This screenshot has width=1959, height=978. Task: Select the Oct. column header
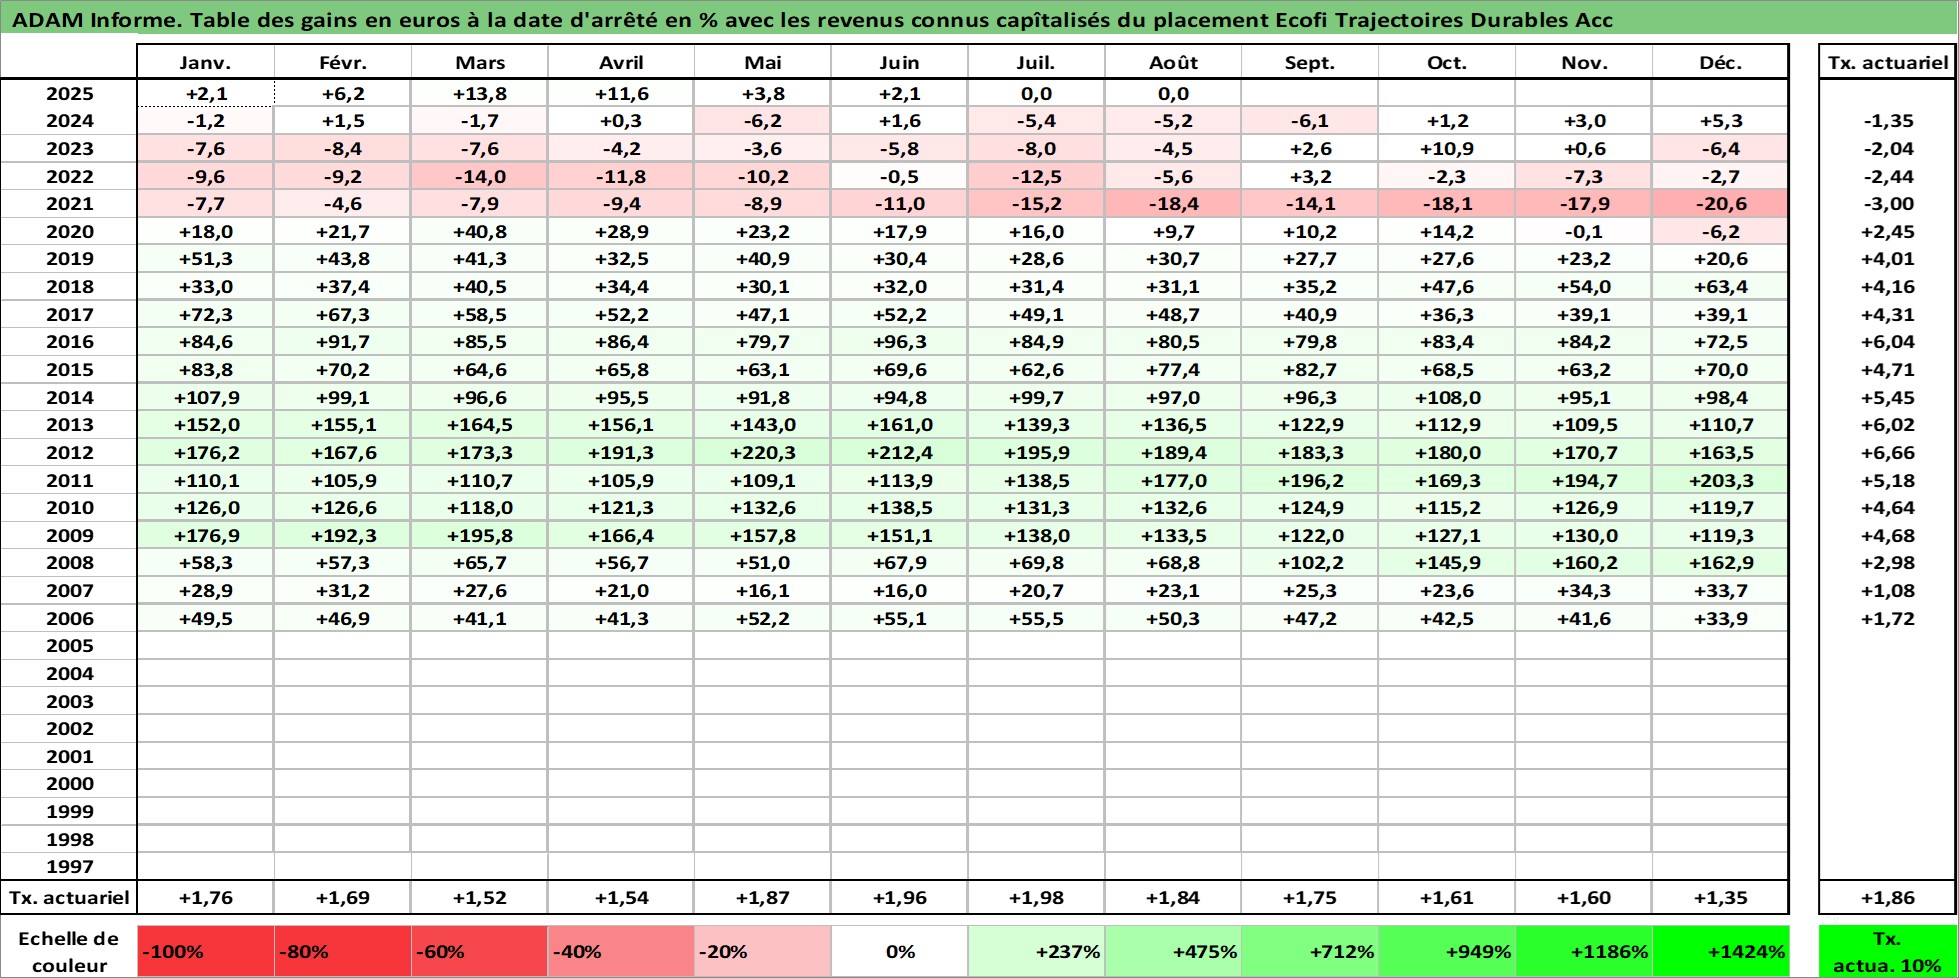[x=1447, y=62]
